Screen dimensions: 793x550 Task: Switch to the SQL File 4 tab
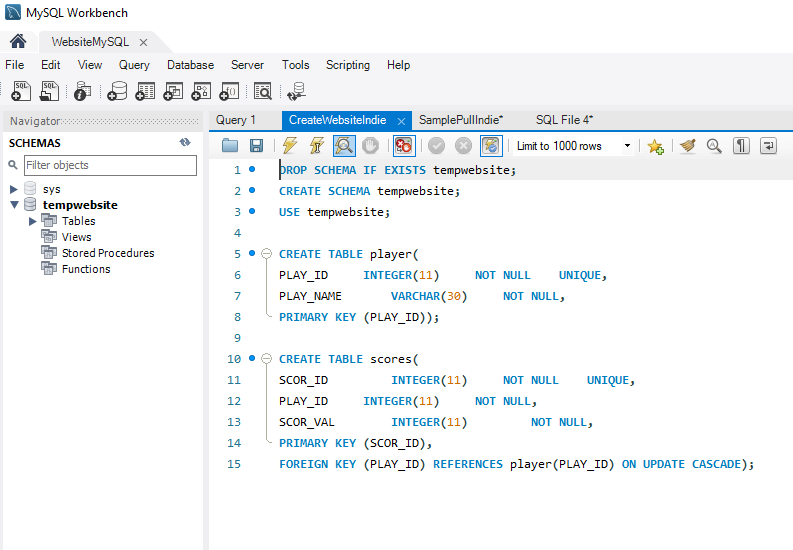564,120
